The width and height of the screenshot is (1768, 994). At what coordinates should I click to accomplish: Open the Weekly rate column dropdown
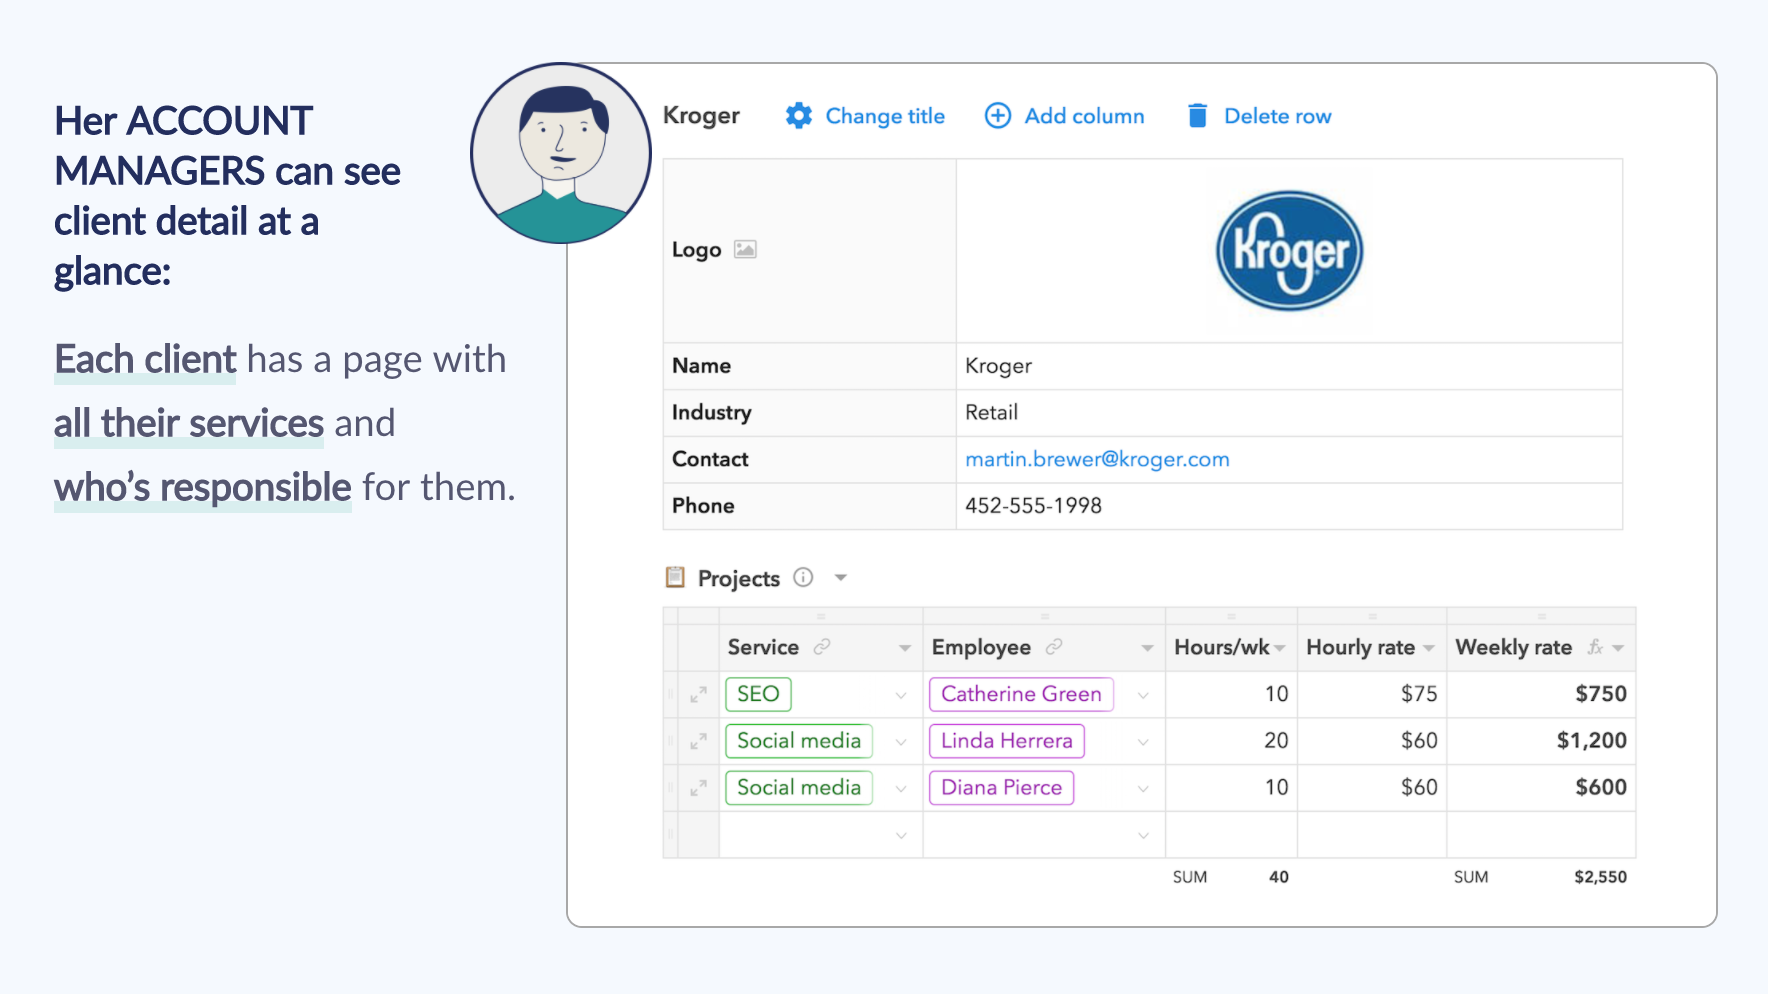point(1618,648)
